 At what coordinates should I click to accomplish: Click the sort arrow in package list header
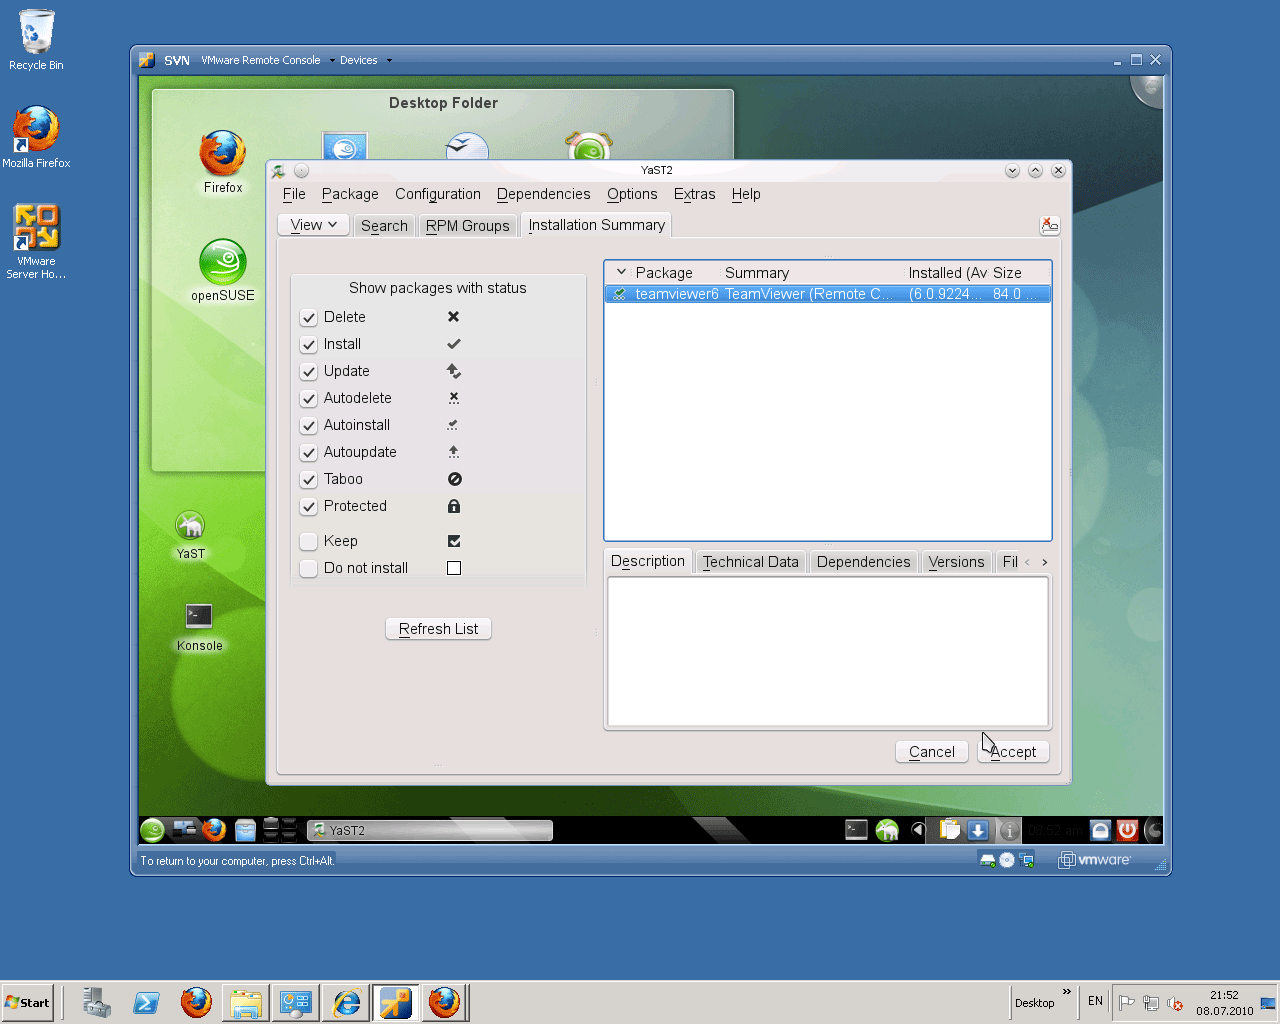click(x=621, y=272)
